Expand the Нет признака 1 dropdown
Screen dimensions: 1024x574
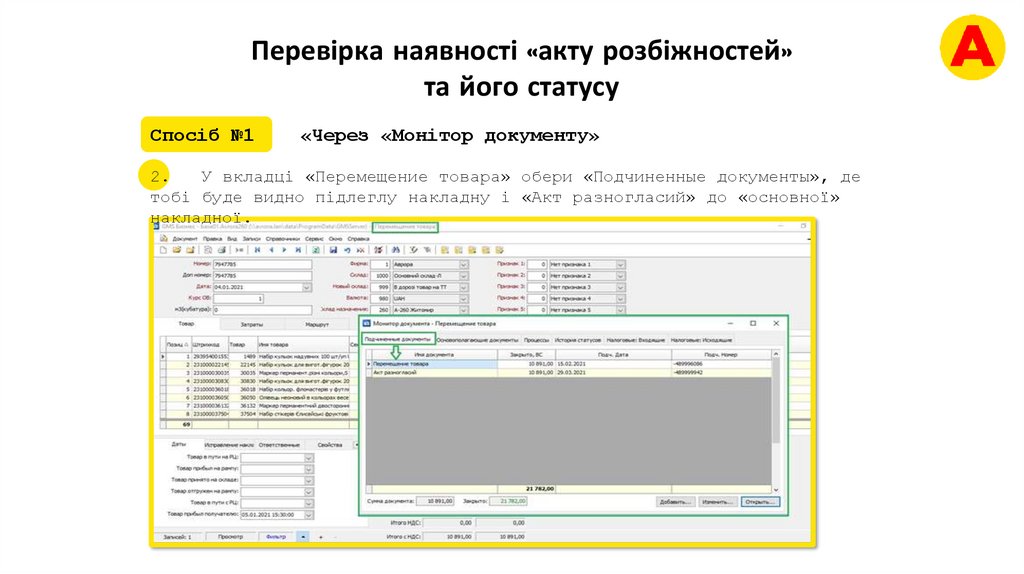pos(620,264)
